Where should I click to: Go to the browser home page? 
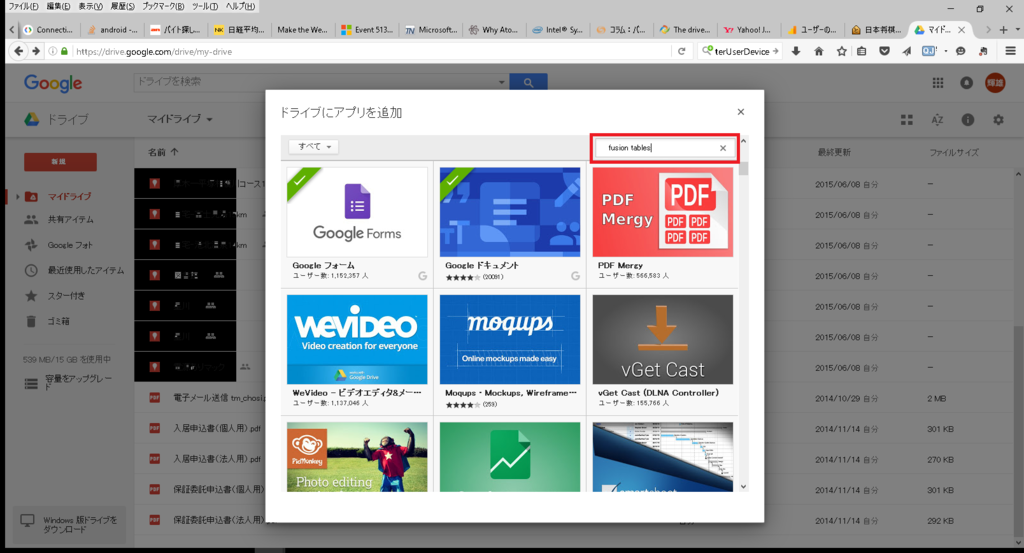tap(818, 51)
